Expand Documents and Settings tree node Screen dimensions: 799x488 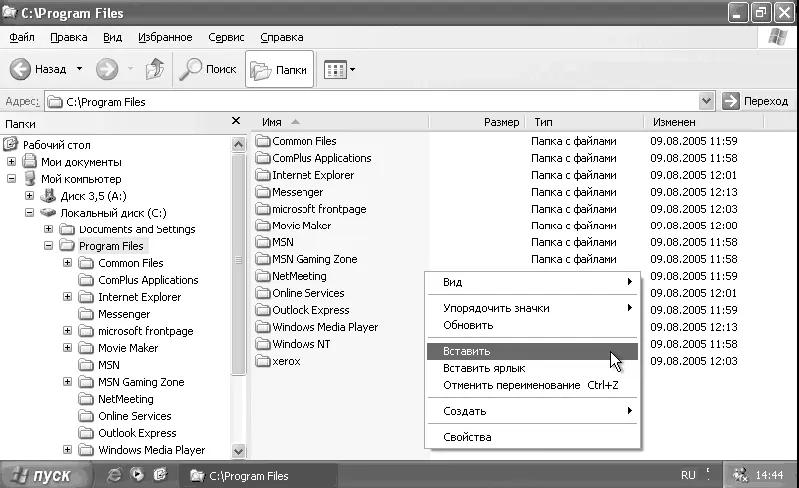point(48,229)
